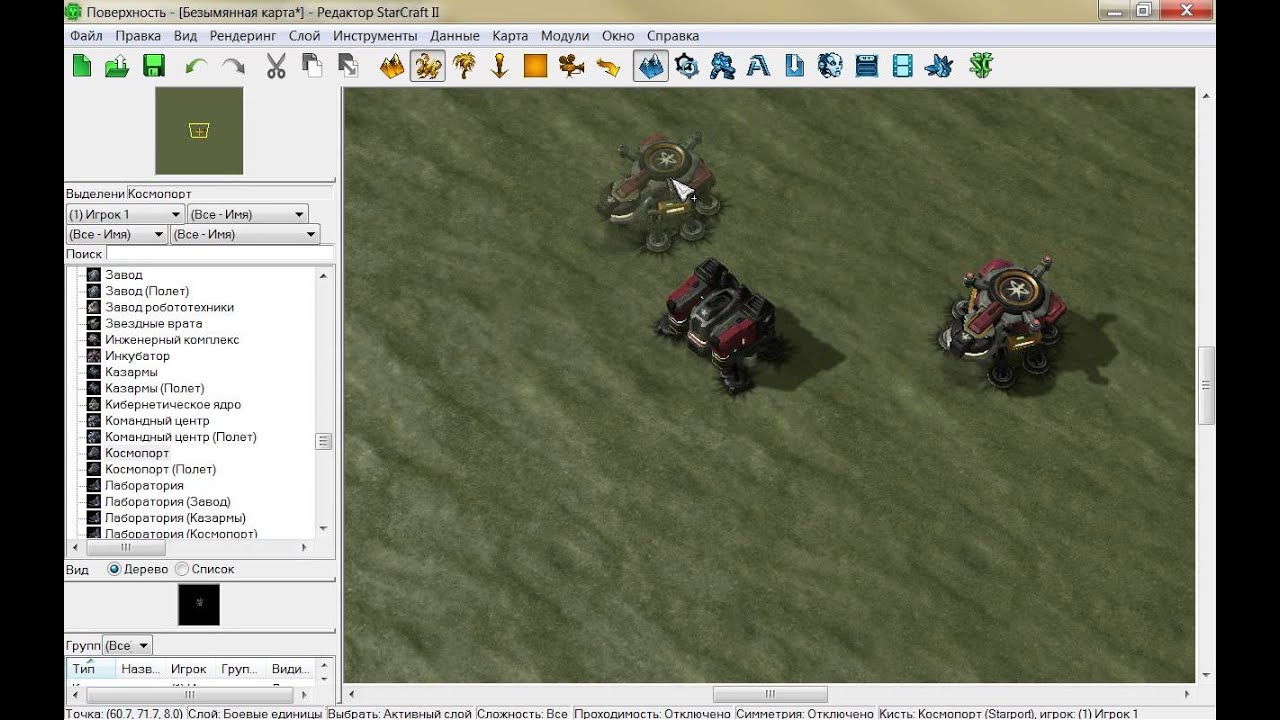
Task: Open the Terrain module blue mountain icon
Action: (x=651, y=67)
